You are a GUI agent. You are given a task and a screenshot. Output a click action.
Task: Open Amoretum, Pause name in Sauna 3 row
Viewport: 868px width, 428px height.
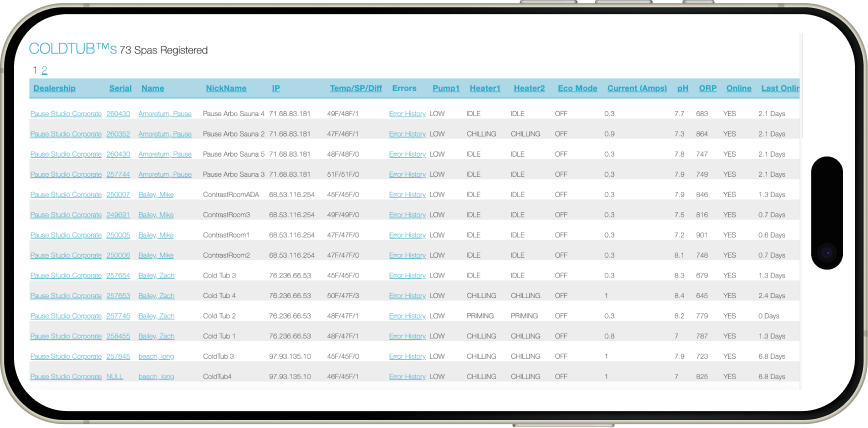coord(165,174)
